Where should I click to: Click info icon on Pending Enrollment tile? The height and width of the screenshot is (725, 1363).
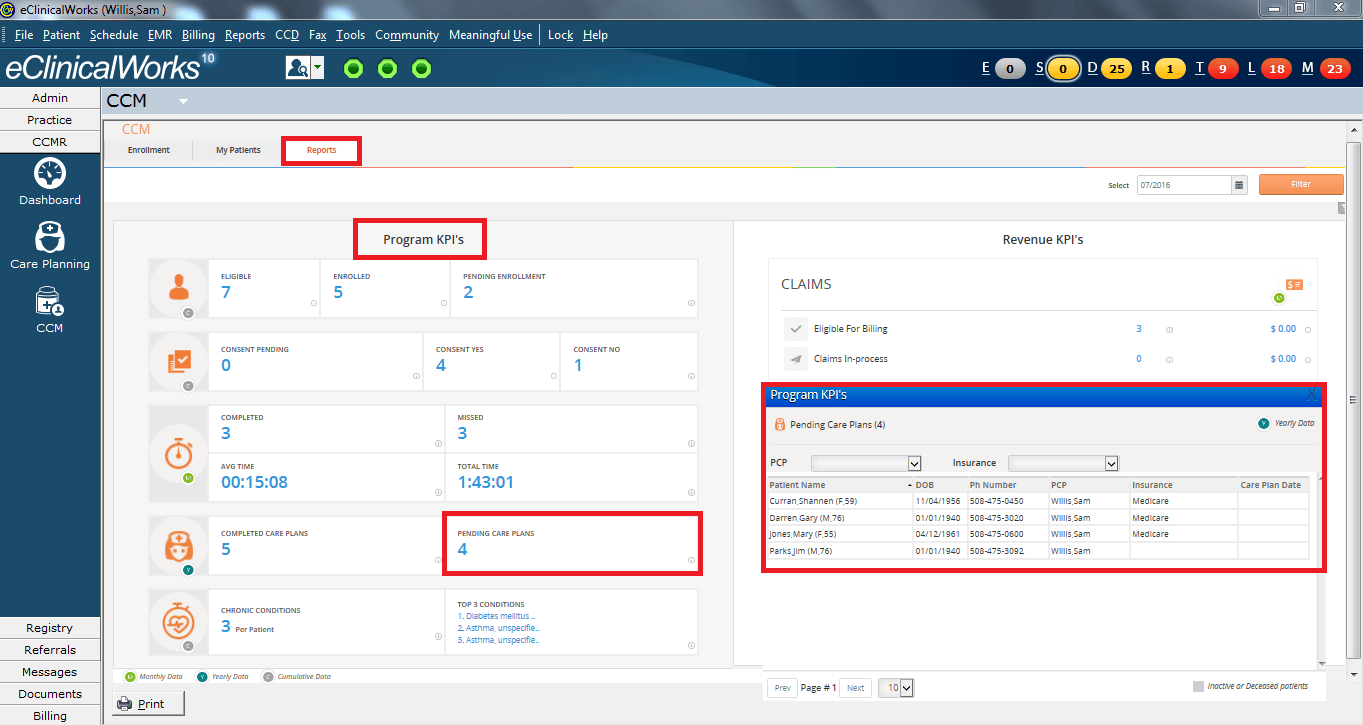tap(691, 302)
